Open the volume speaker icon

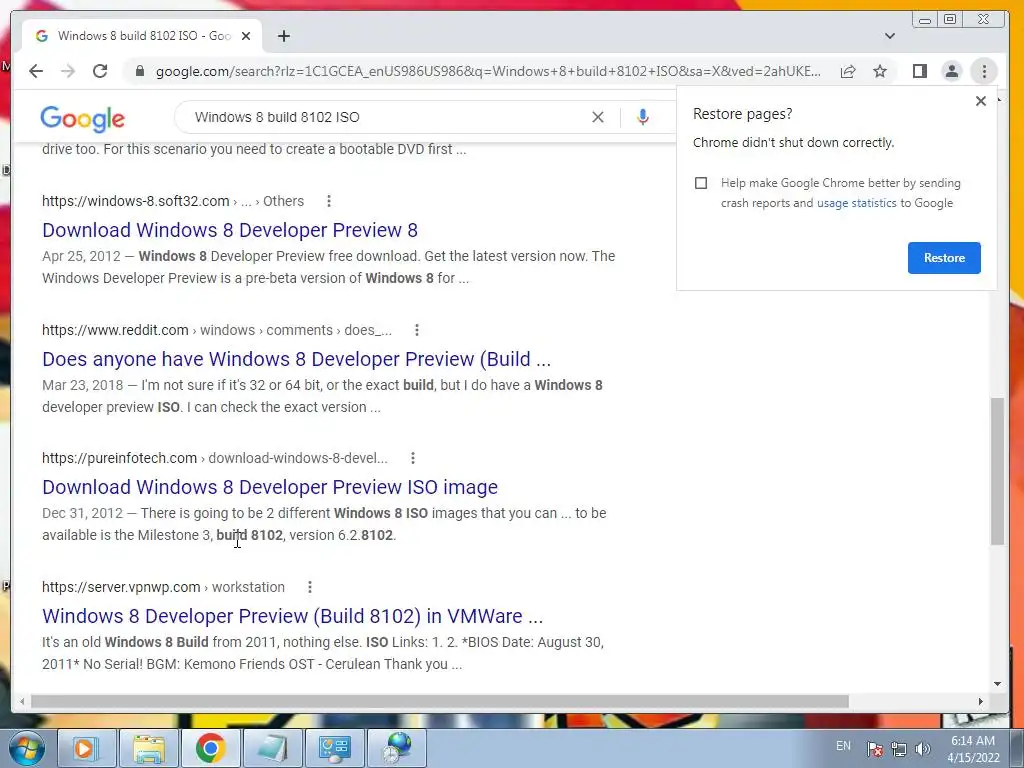(923, 749)
